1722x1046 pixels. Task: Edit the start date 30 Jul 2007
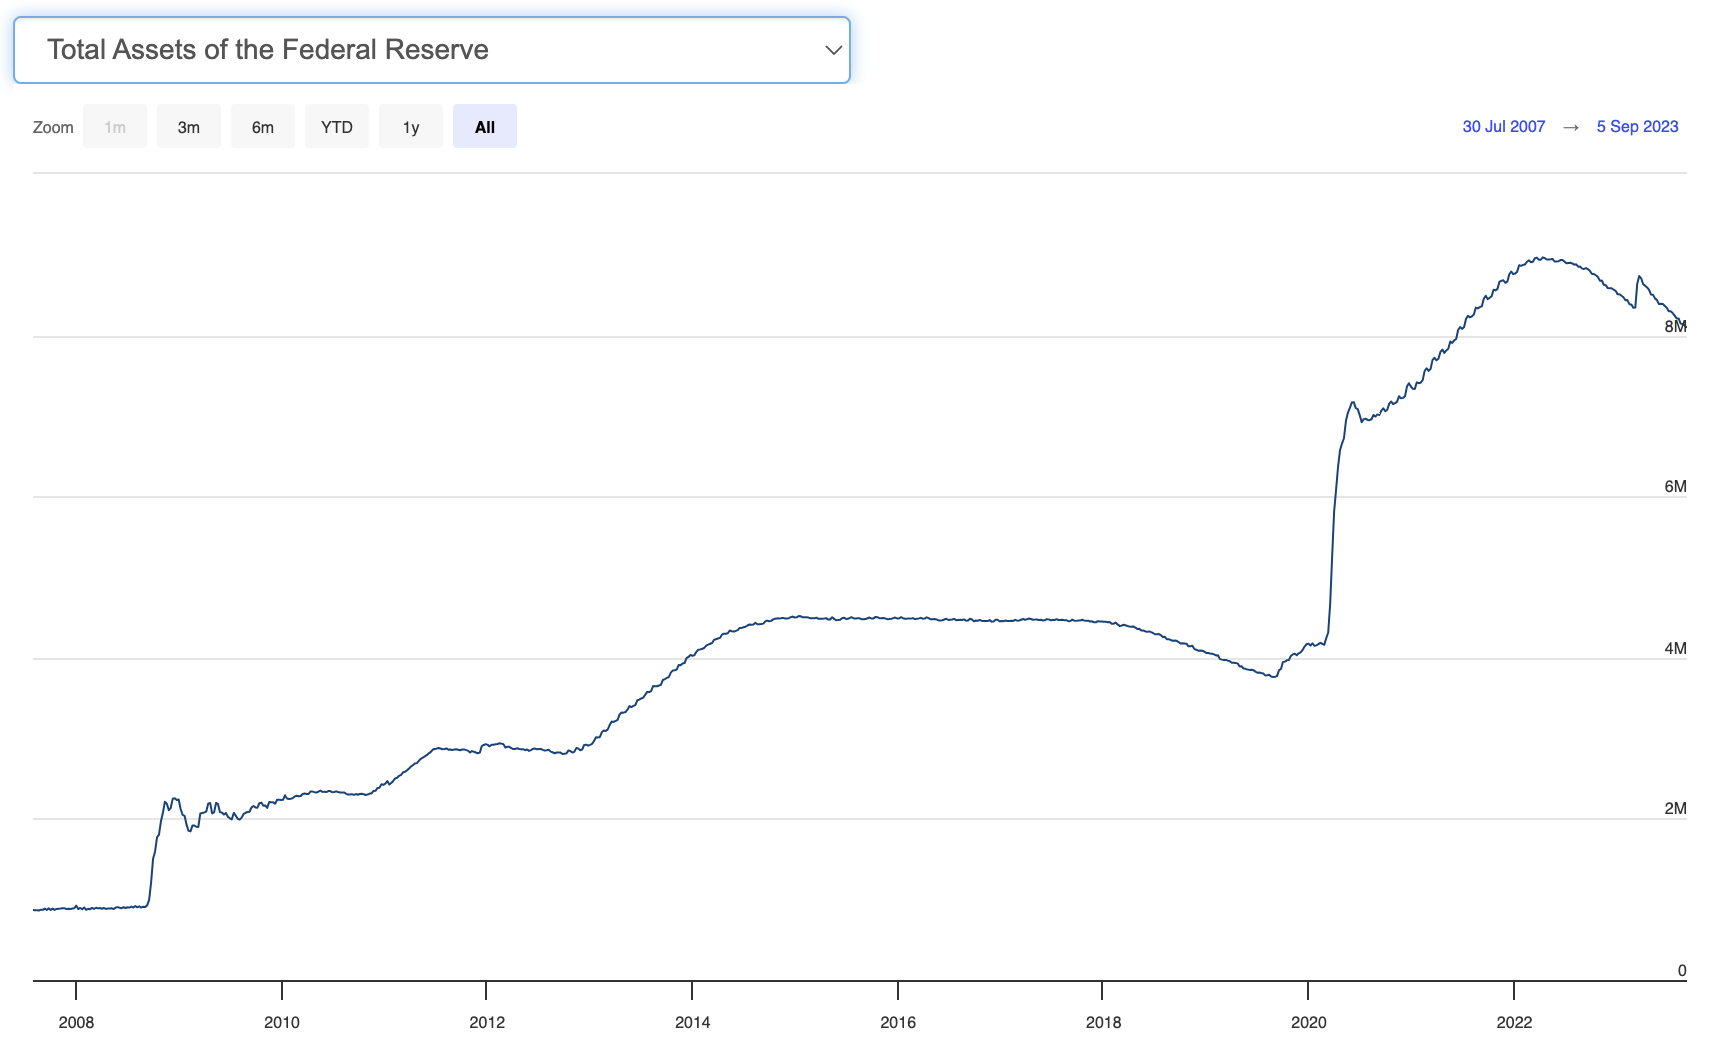click(1503, 127)
